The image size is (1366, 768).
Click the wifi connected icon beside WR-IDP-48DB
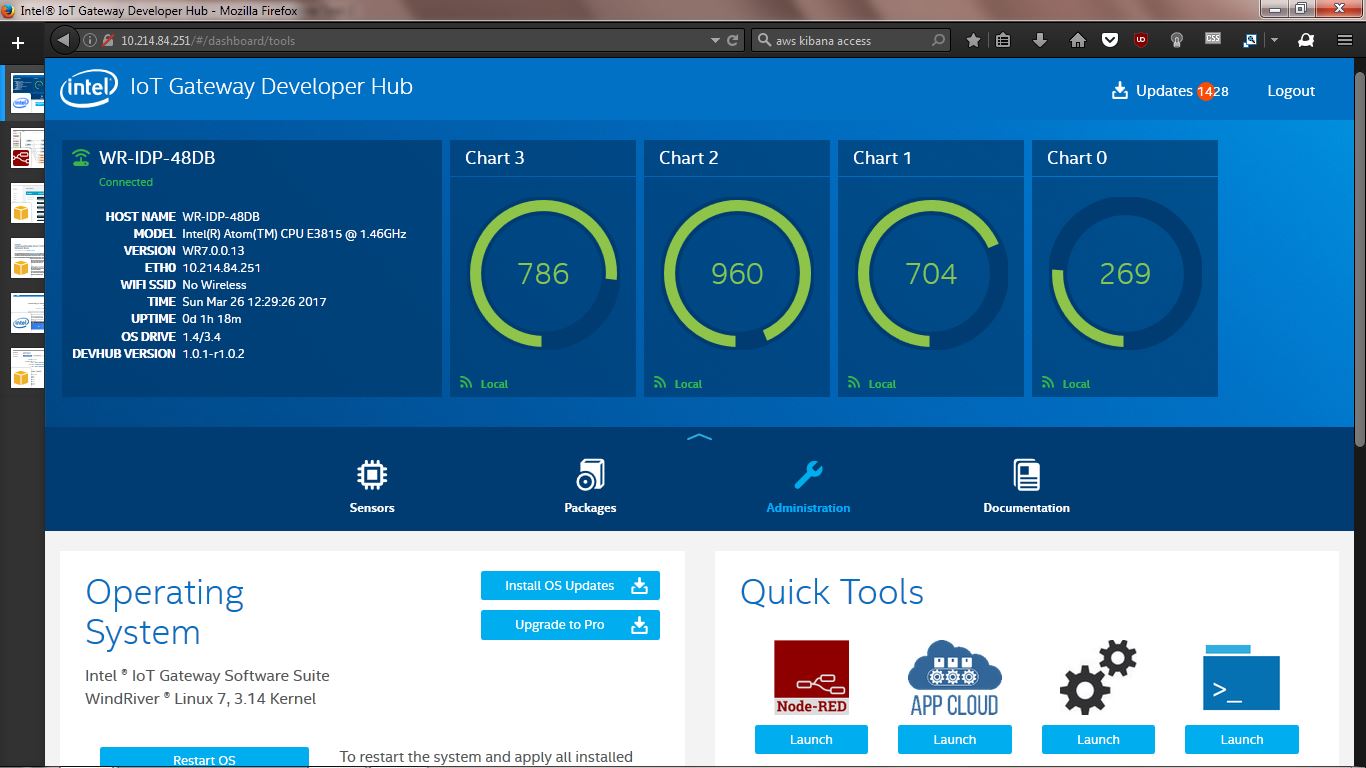[x=80, y=158]
